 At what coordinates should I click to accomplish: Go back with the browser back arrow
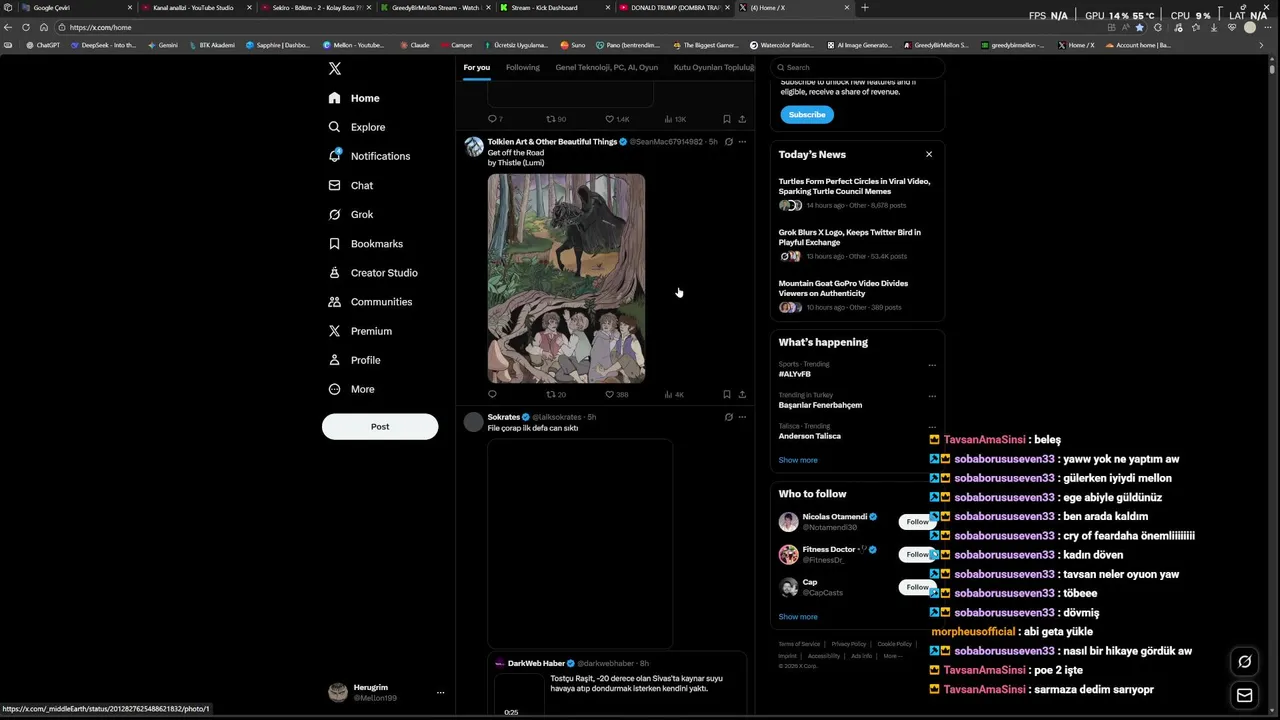pyautogui.click(x=9, y=27)
